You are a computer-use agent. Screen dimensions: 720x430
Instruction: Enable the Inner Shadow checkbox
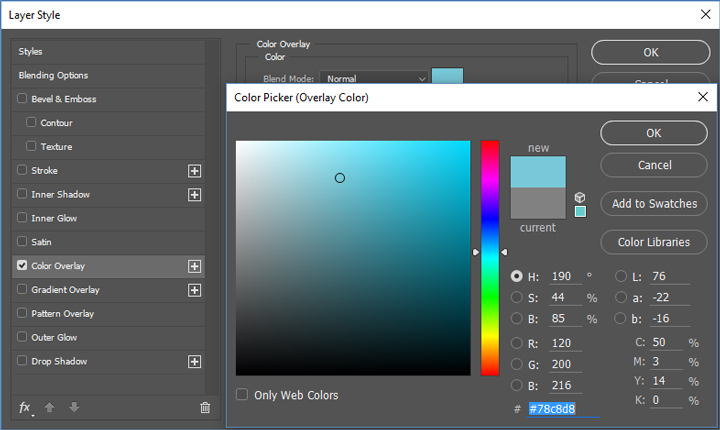pos(22,194)
